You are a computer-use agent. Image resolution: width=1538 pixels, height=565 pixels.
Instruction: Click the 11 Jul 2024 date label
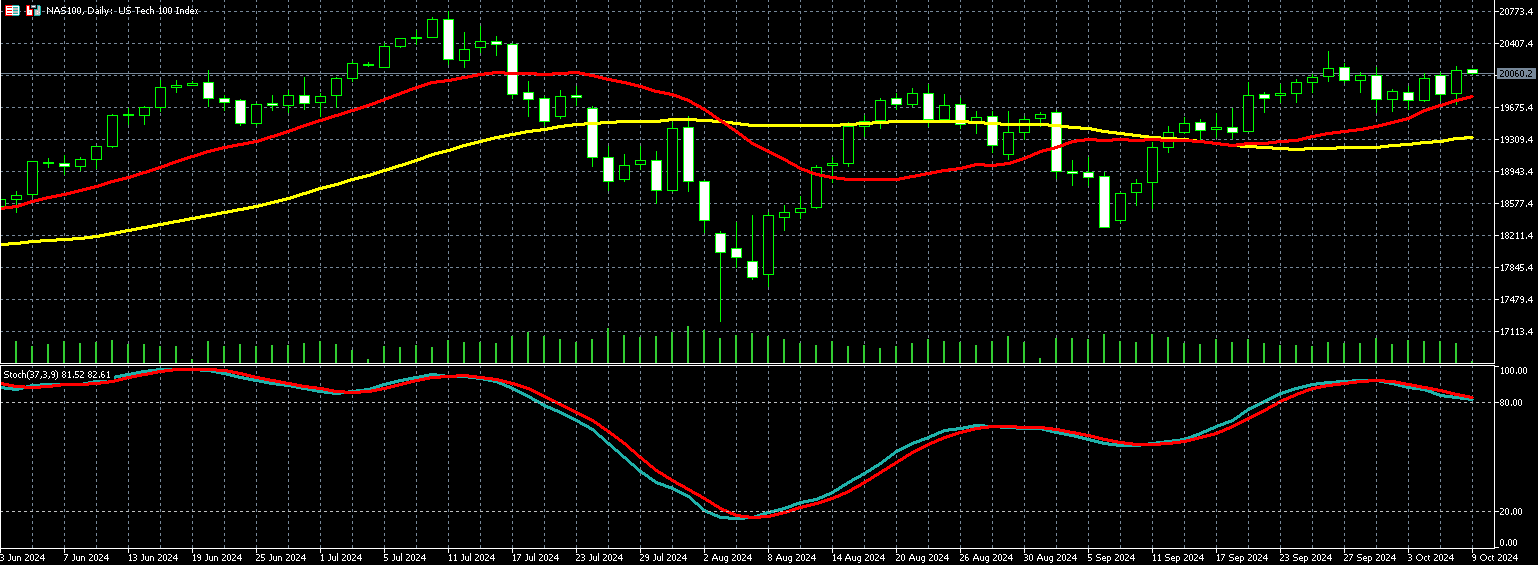tap(471, 557)
